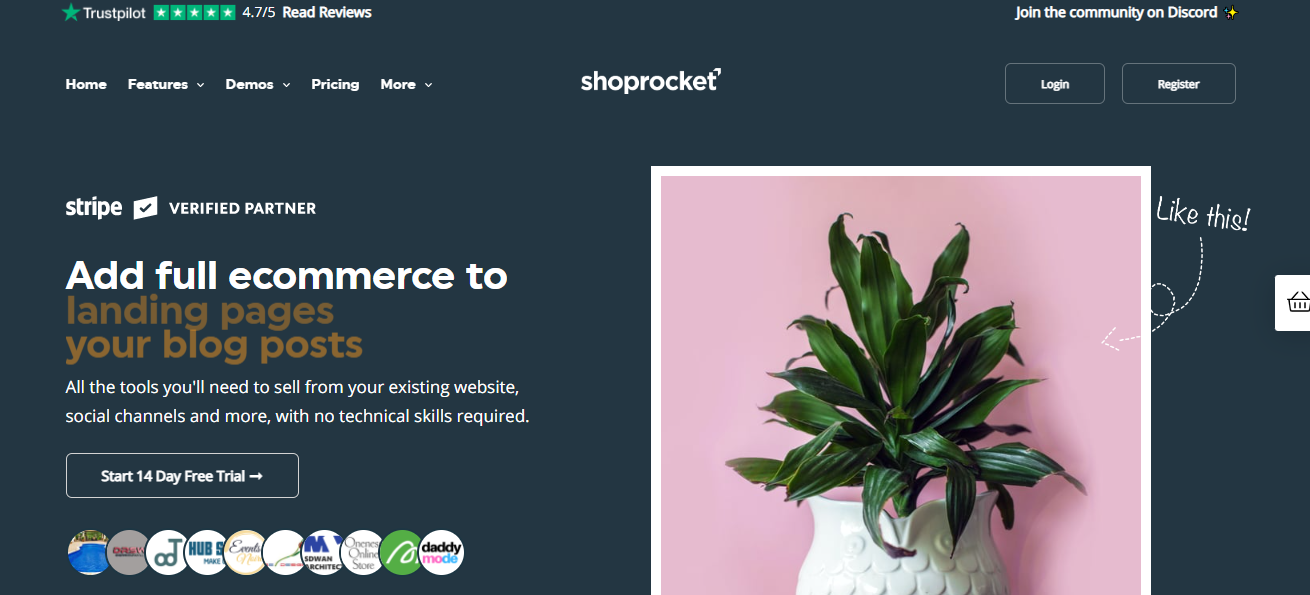Expand the Demos dropdown menu
The height and width of the screenshot is (595, 1310).
(258, 84)
